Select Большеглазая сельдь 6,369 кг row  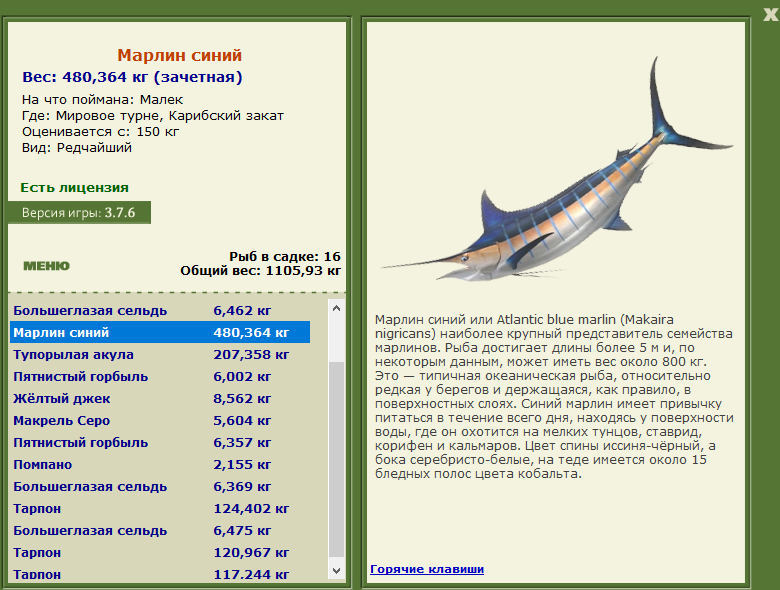coord(160,487)
